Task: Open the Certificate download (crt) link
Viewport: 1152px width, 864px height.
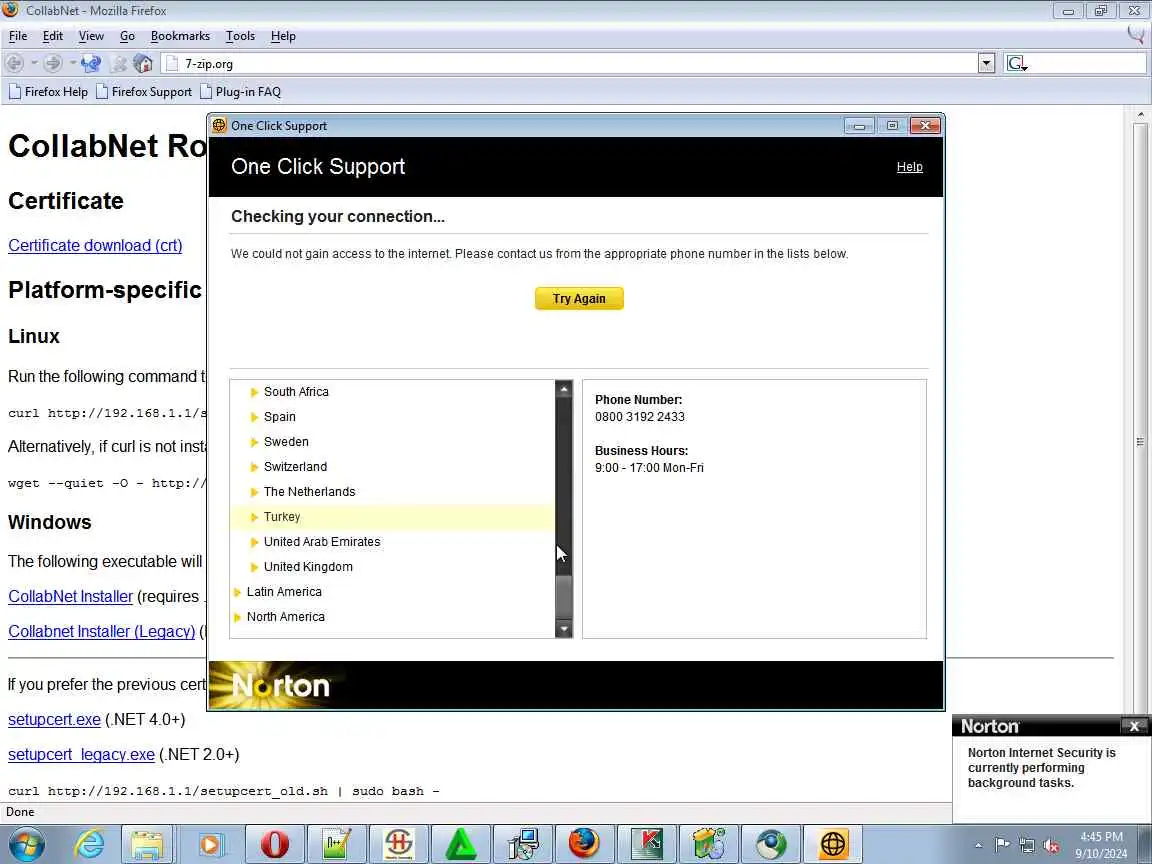Action: click(x=95, y=245)
